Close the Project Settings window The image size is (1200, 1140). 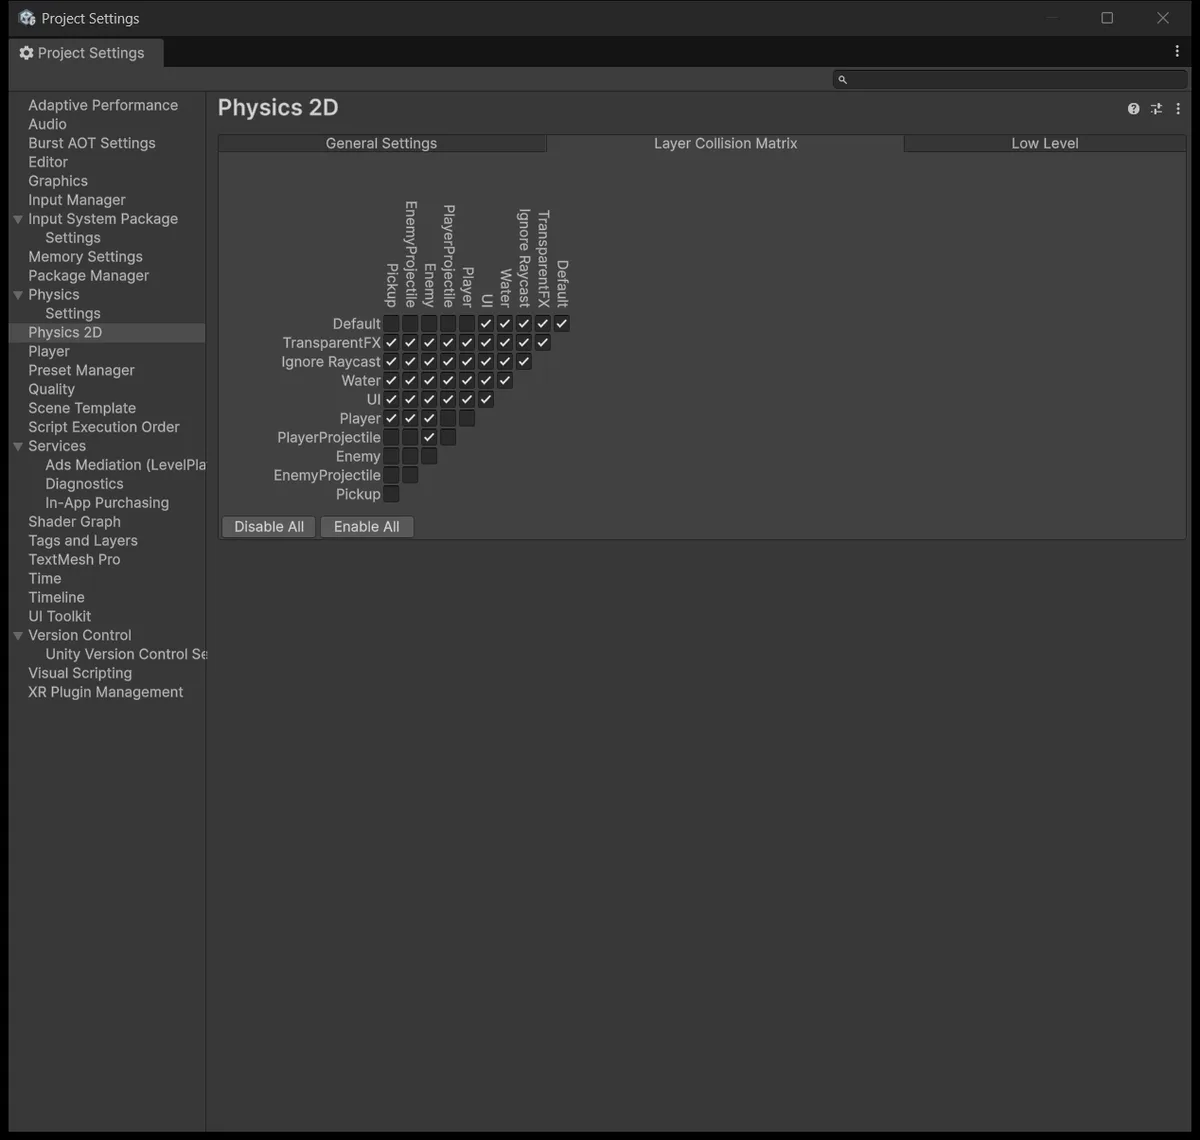[1162, 18]
